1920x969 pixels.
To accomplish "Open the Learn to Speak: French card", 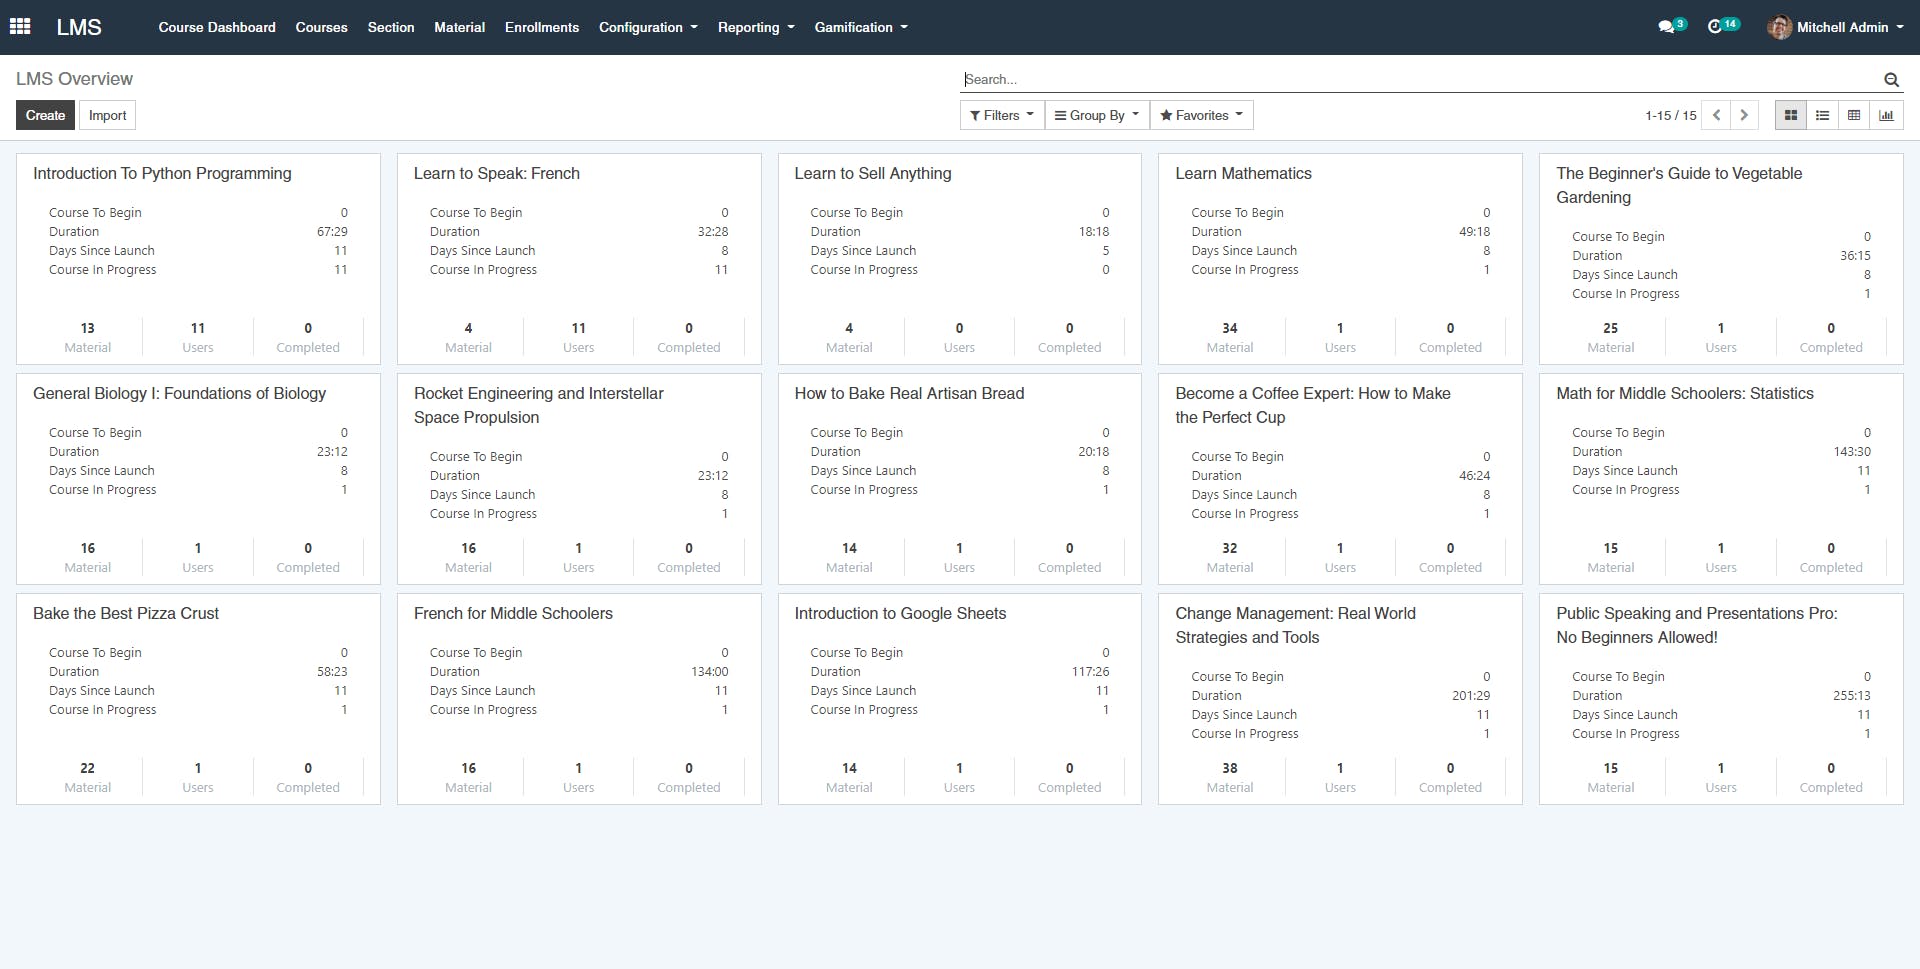I will [x=497, y=174].
